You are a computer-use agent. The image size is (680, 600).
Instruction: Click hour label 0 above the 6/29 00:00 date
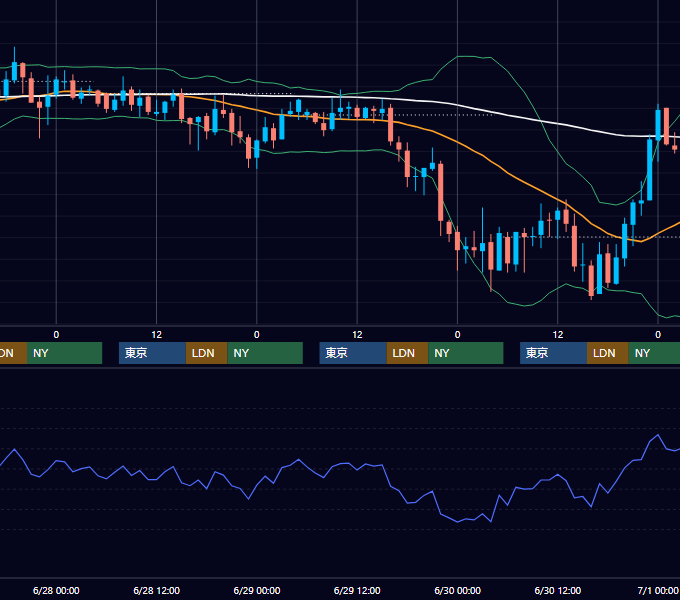(257, 335)
